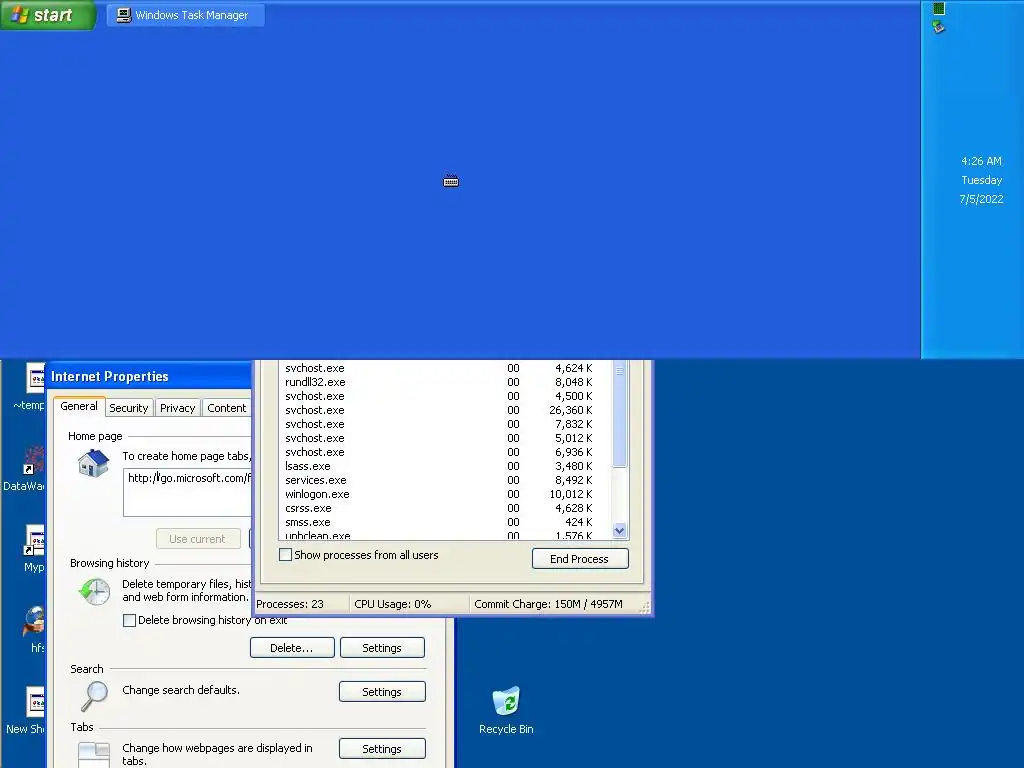The height and width of the screenshot is (768, 1024).
Task: Select the lsass.exe process row
Action: point(445,466)
